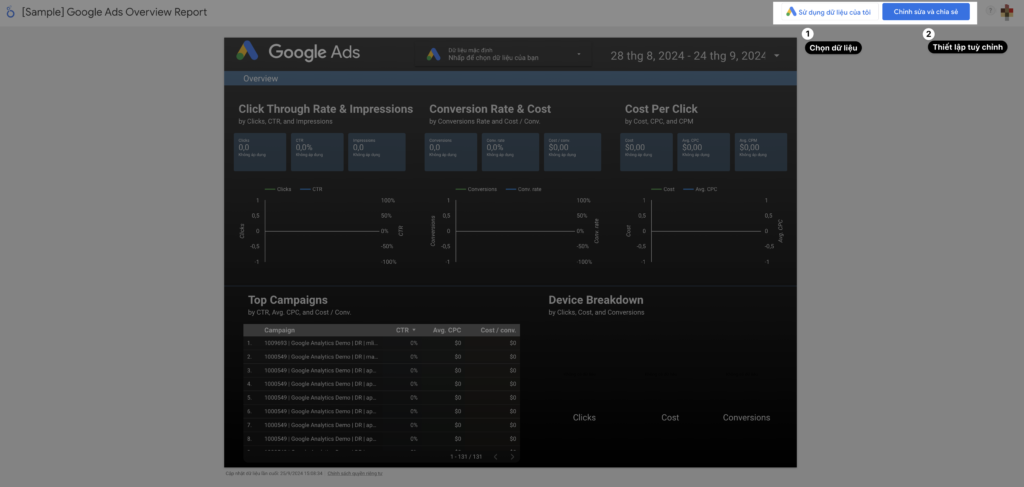Viewport: 1024px width, 487px height.
Task: Go to next page of campaign table
Action: coord(512,456)
